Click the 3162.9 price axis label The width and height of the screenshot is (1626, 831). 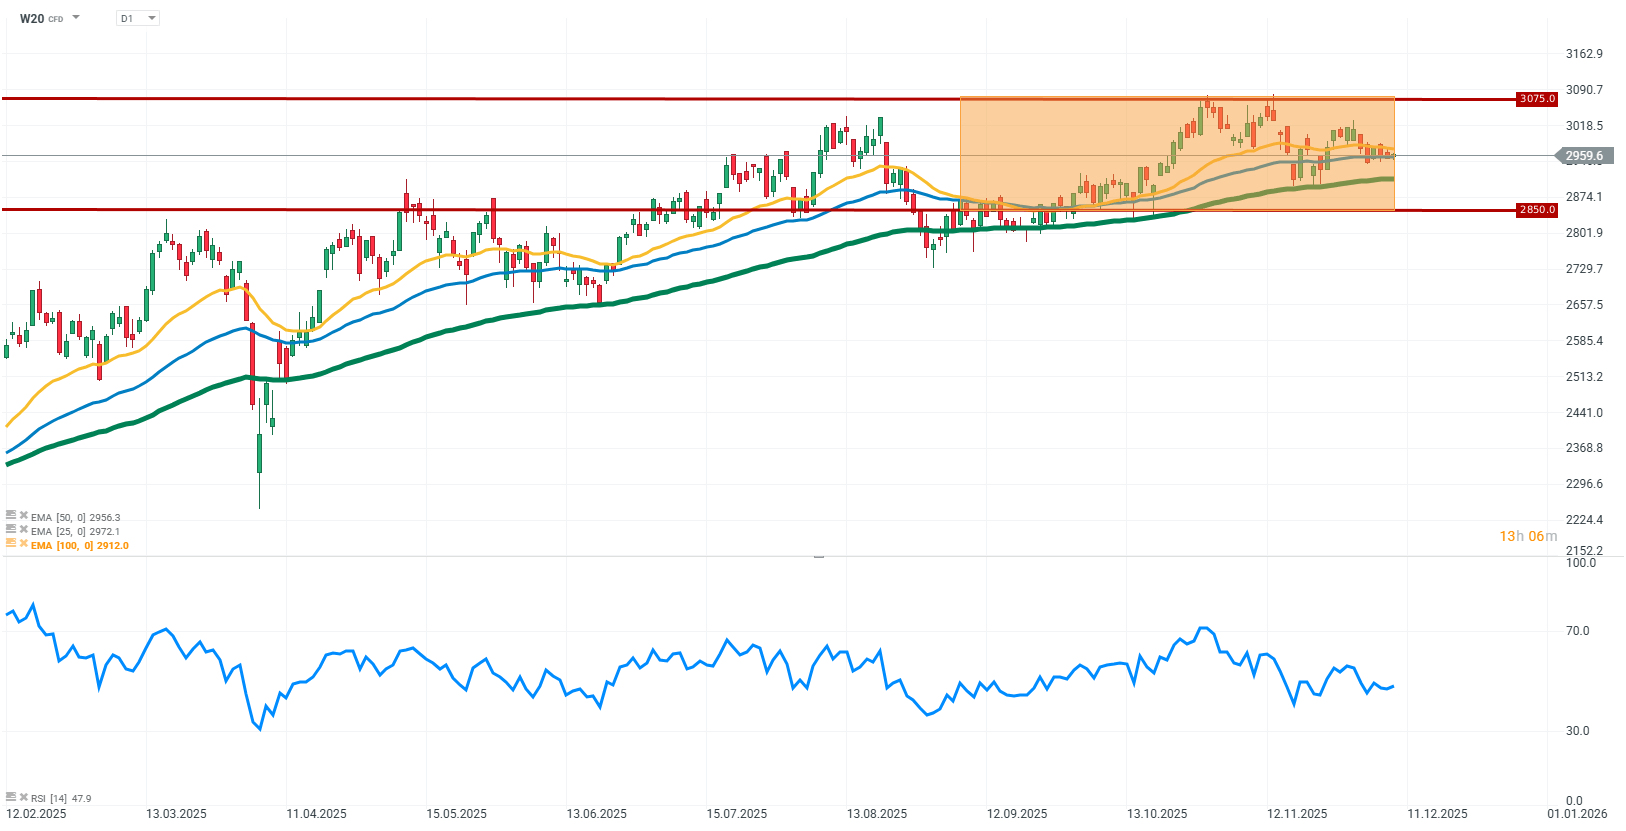1584,54
